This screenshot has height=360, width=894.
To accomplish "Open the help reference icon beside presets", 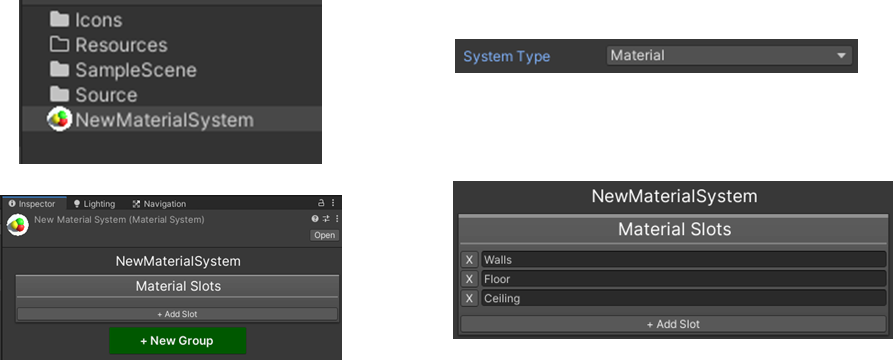I will [315, 219].
